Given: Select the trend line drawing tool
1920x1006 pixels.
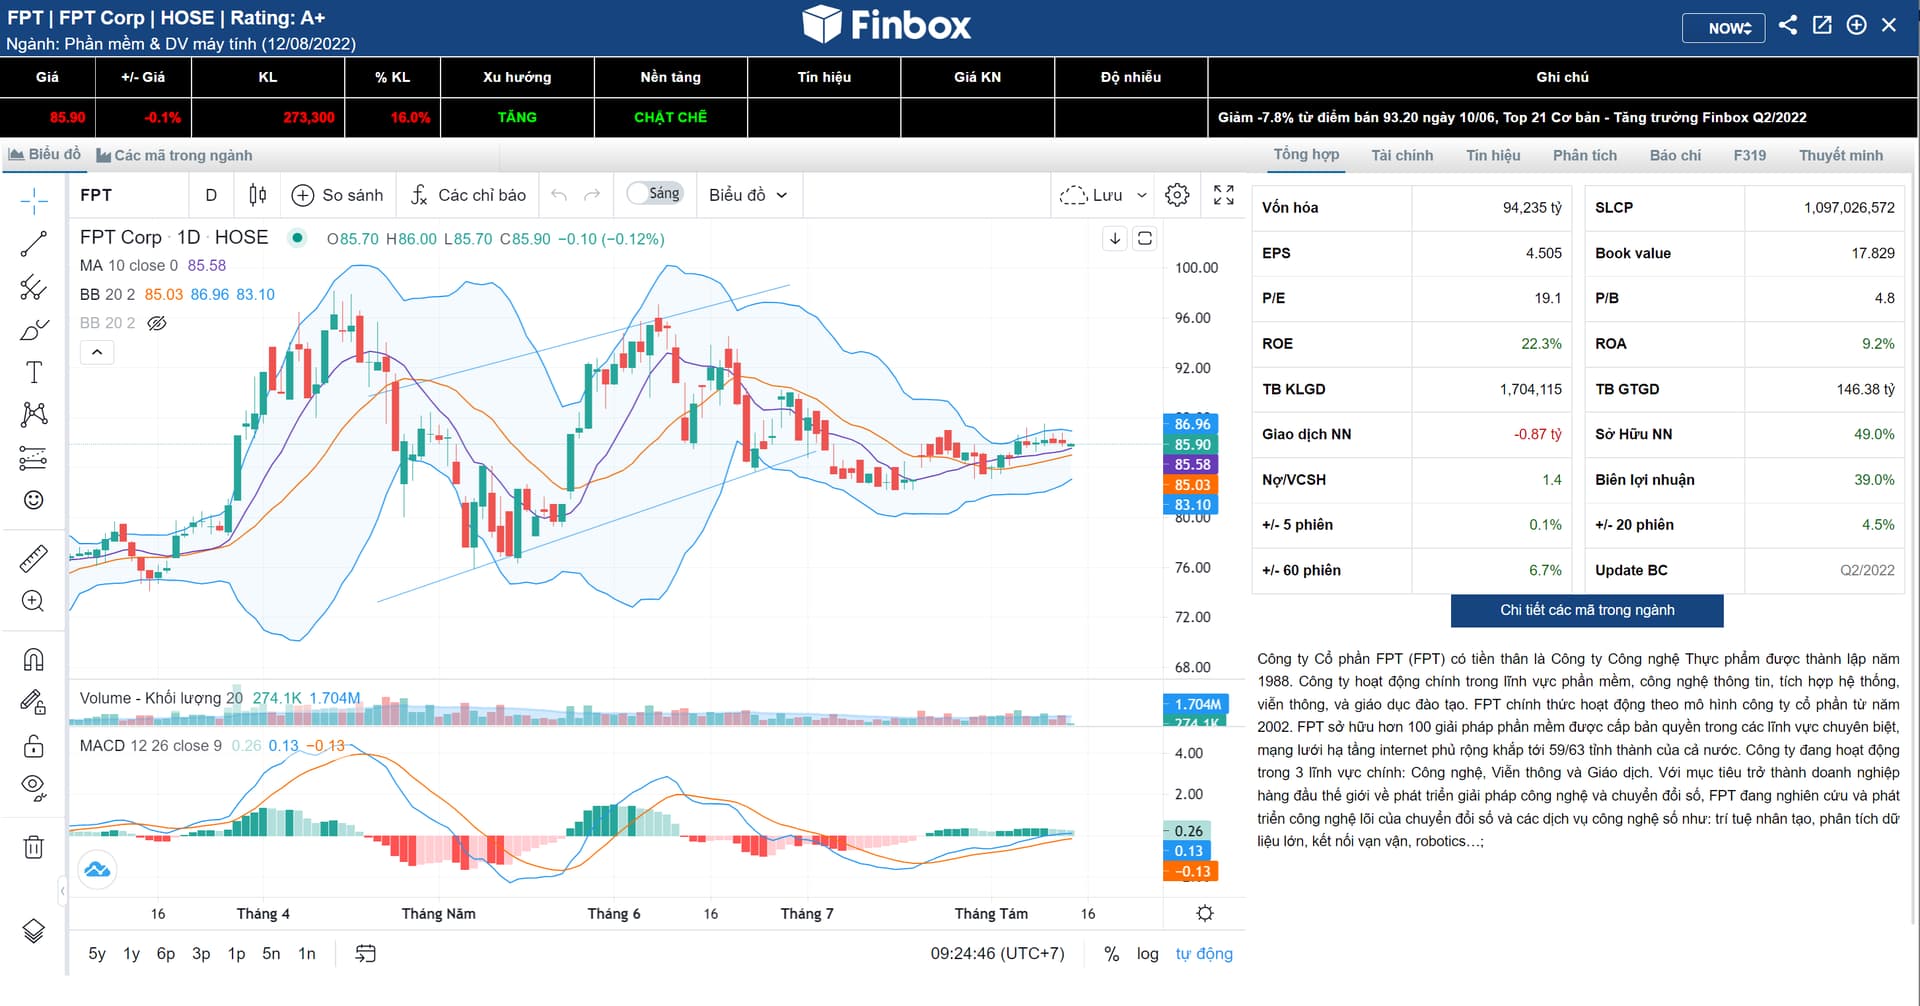Looking at the screenshot, I should click(34, 244).
